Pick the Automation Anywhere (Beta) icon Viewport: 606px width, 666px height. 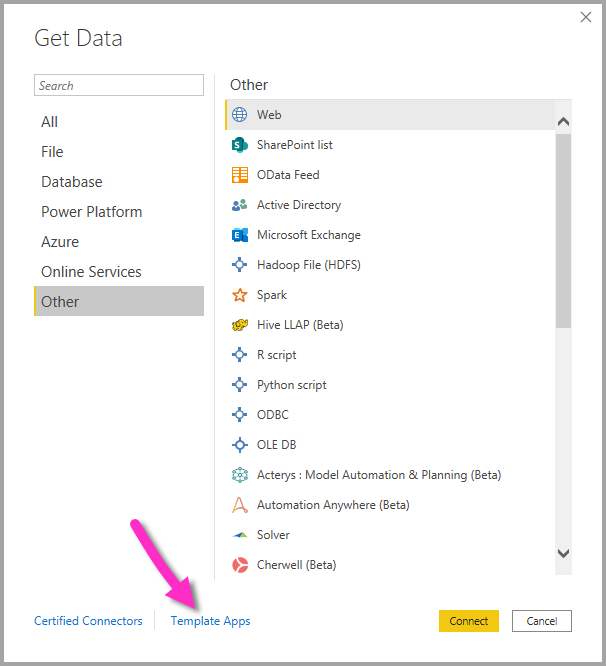point(240,505)
